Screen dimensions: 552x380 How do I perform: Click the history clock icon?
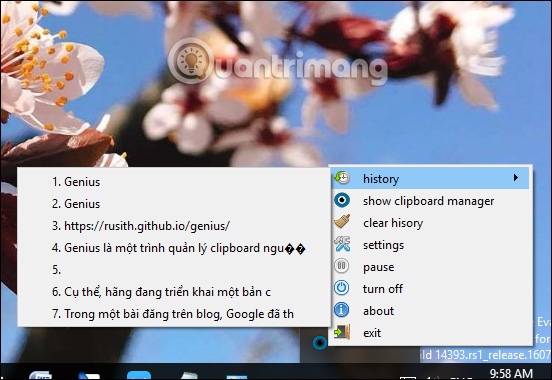tap(342, 177)
